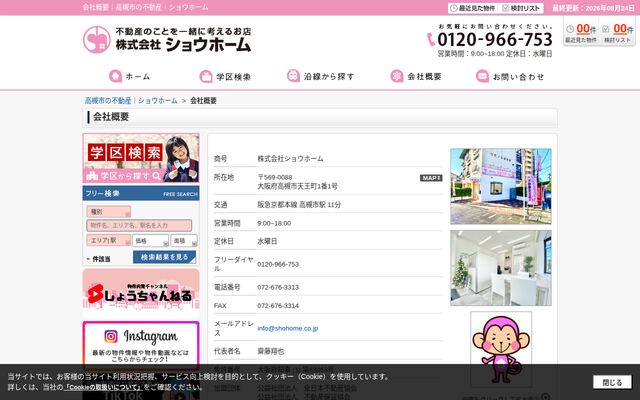Image resolution: width=640 pixels, height=400 pixels.
Task: Click the フリー検索 panel header
Action: pyautogui.click(x=141, y=193)
